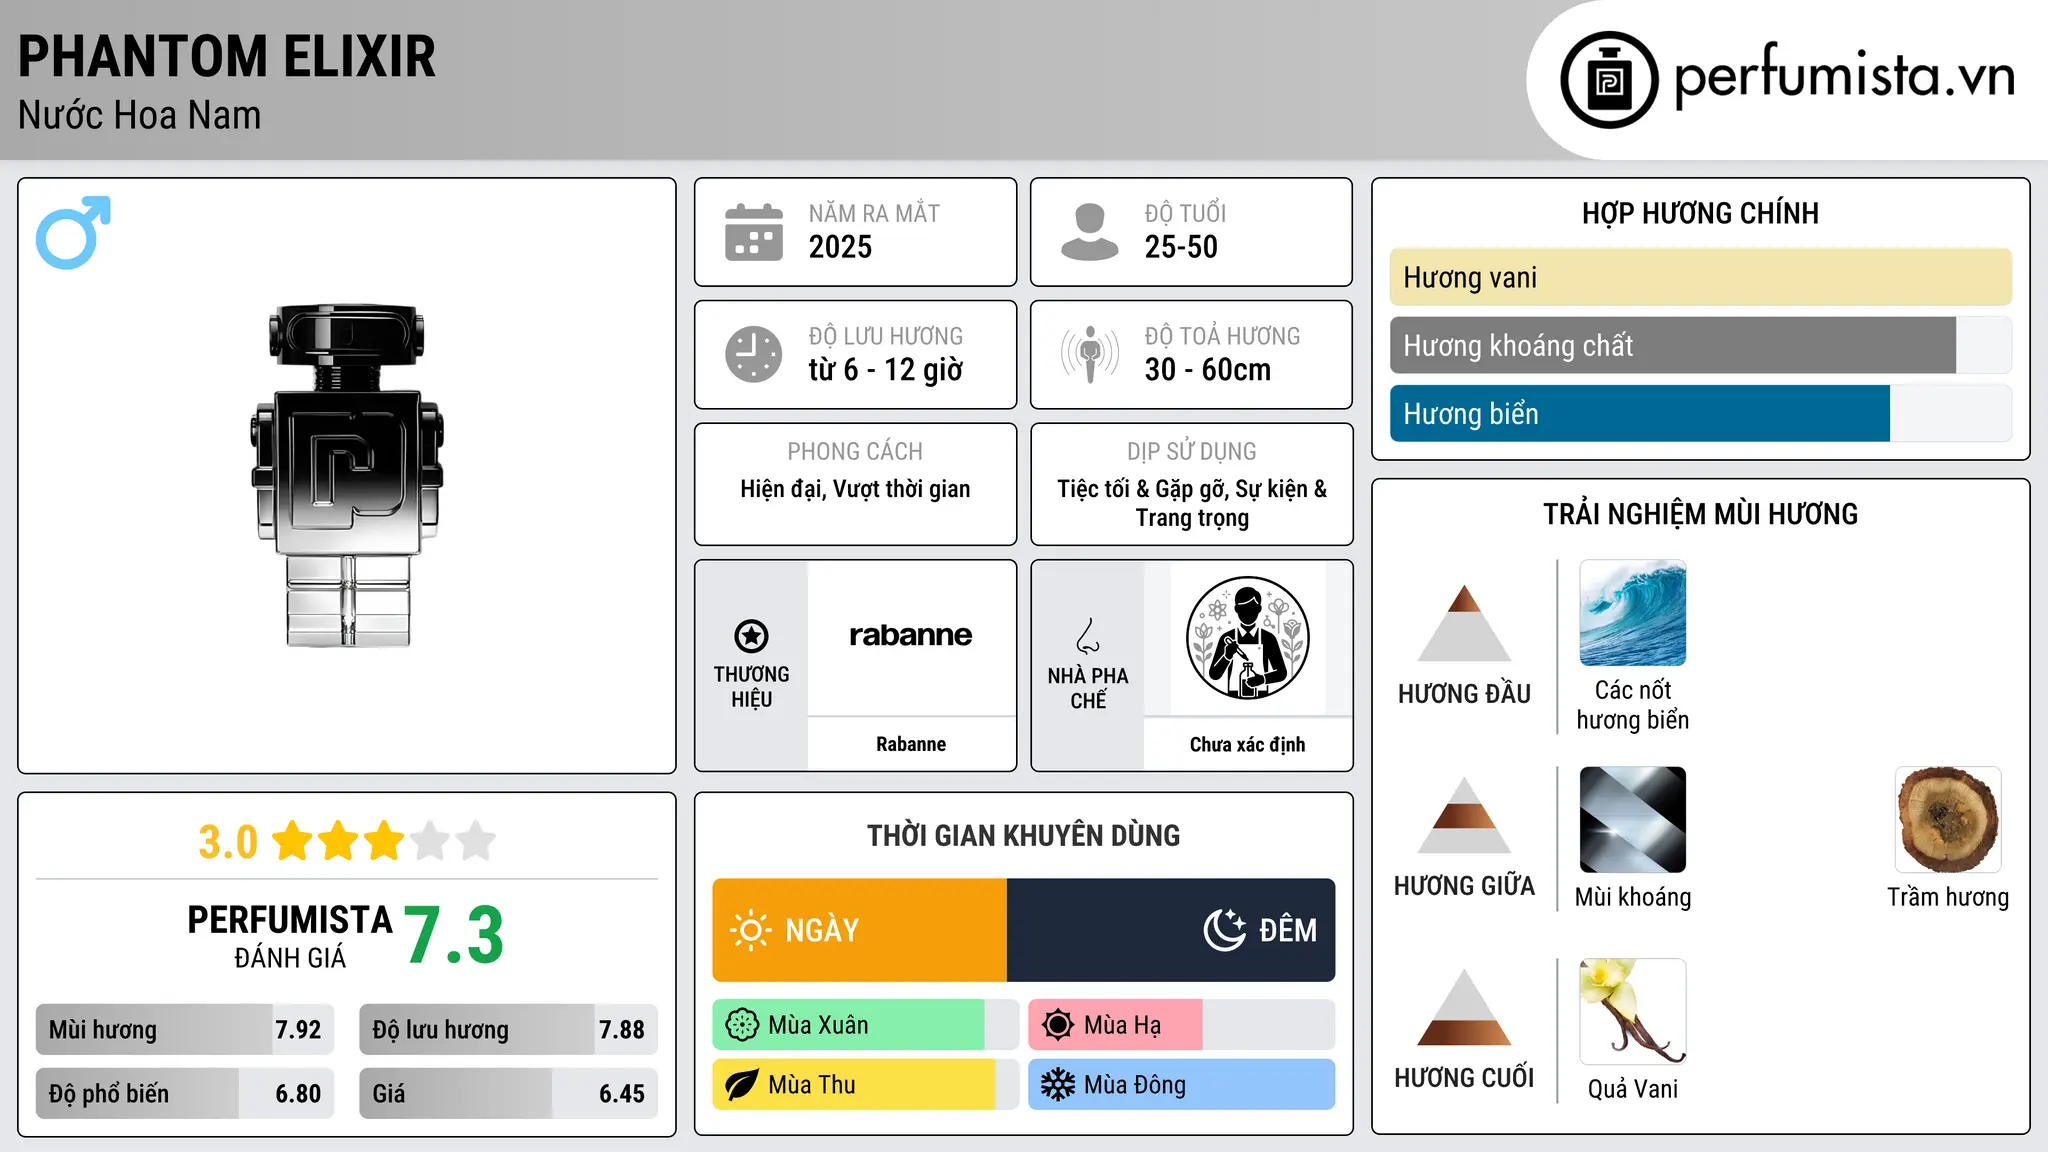Screen dimensions: 2048x1152
Task: Click the moon and stars icon beside Đêm
Action: (x=1225, y=930)
